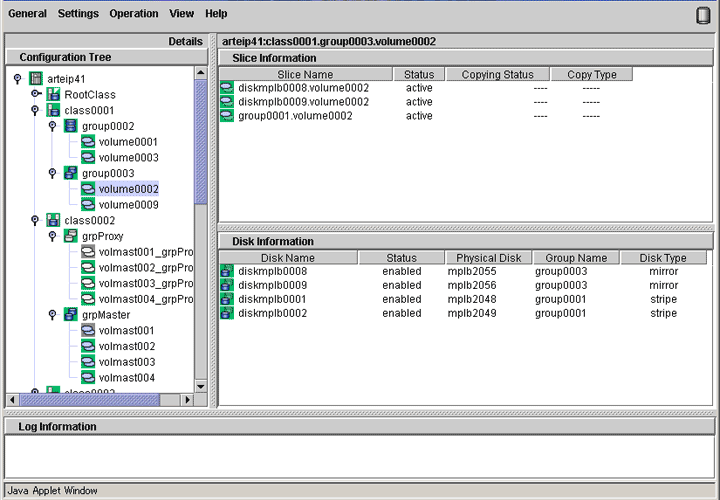Open the General menu
Viewport: 720px width, 500px height.
click(28, 14)
